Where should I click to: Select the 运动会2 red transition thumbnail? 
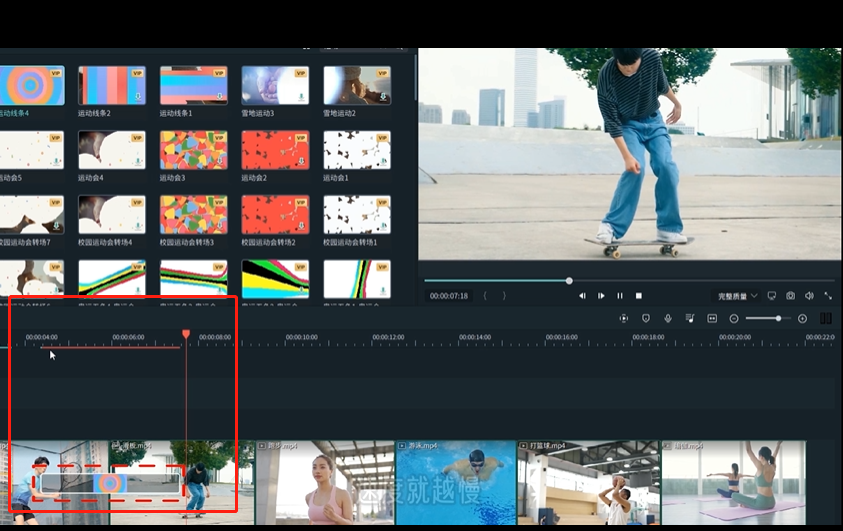coord(275,150)
